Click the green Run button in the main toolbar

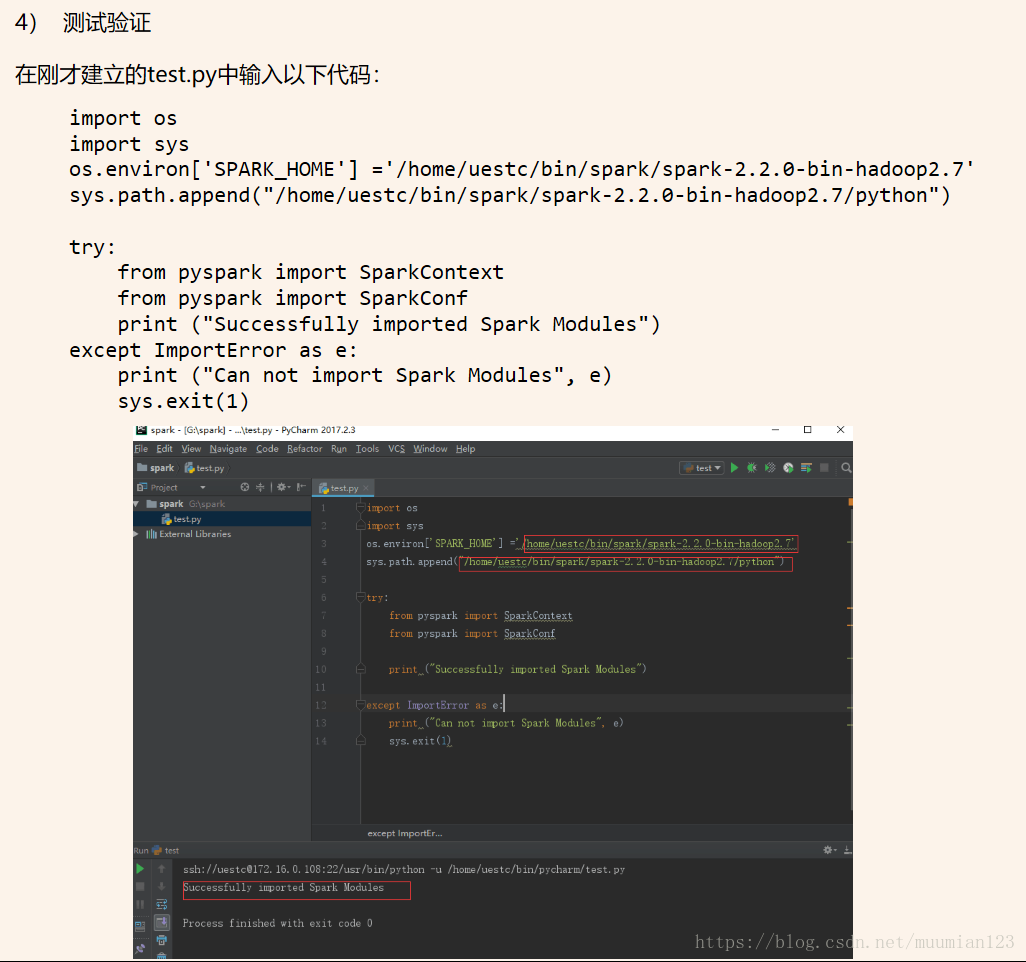[x=734, y=468]
